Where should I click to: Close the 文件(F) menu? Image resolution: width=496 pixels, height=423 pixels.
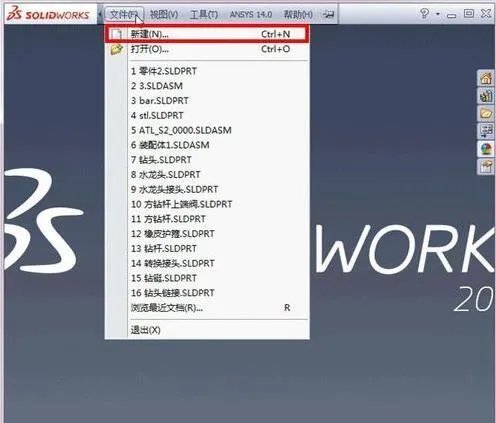(124, 14)
